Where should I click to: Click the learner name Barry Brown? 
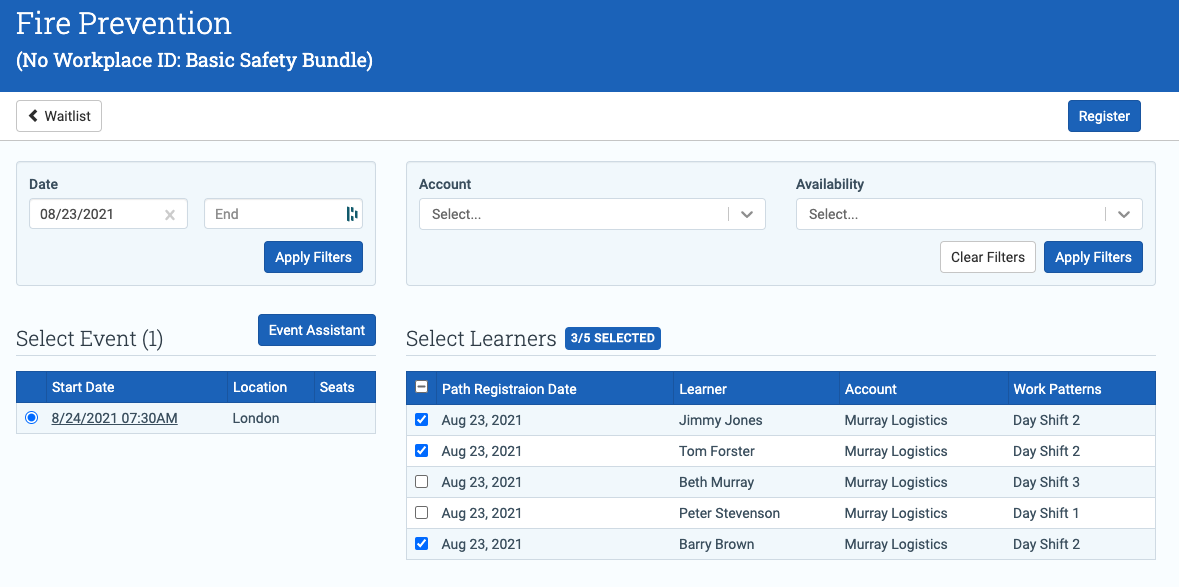[x=716, y=543]
